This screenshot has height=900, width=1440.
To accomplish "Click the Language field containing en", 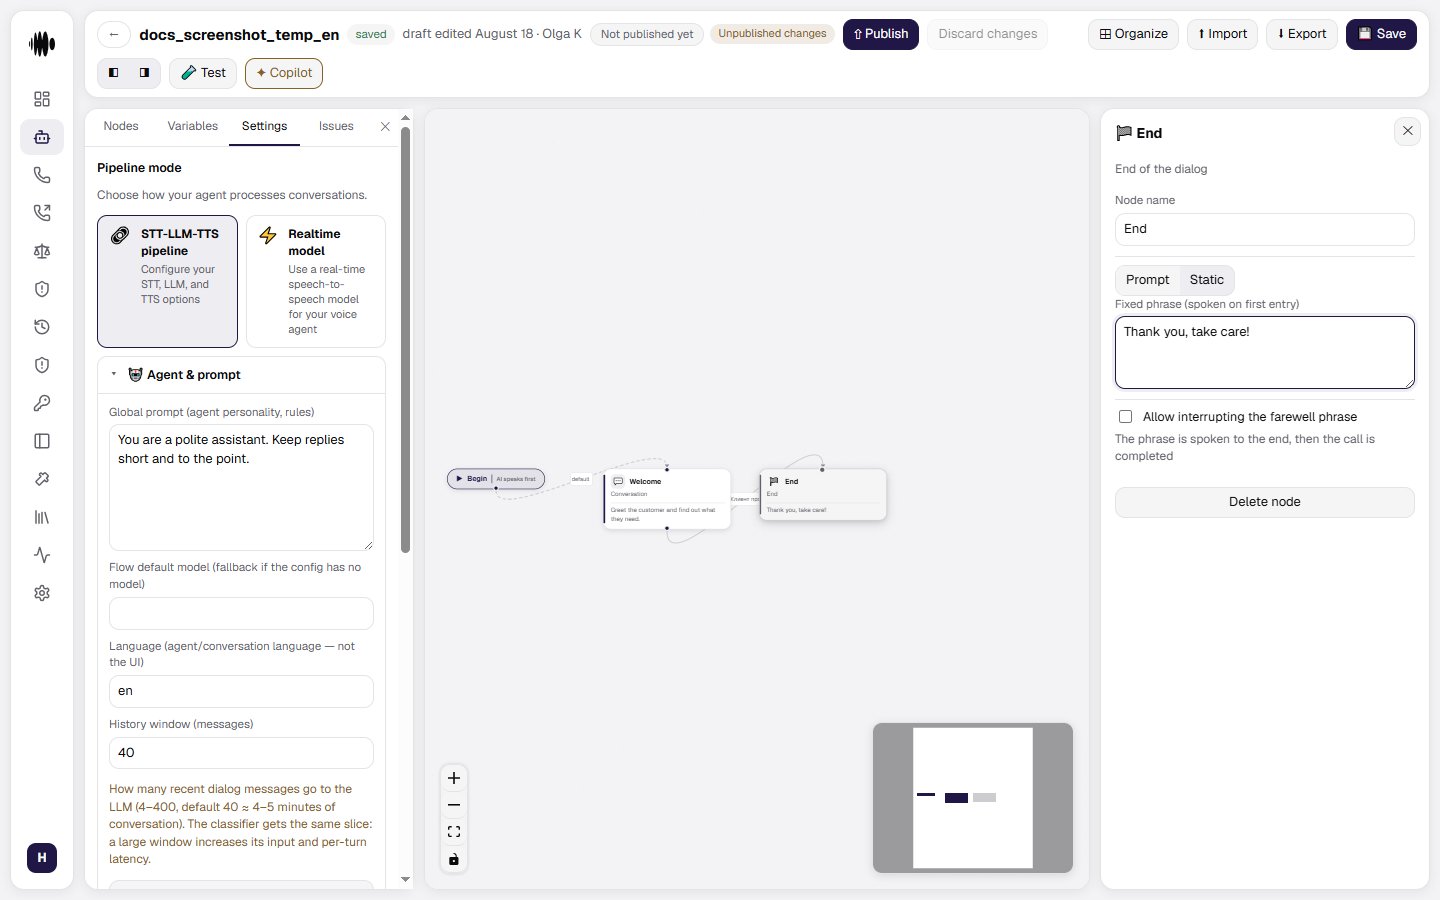I will point(241,691).
